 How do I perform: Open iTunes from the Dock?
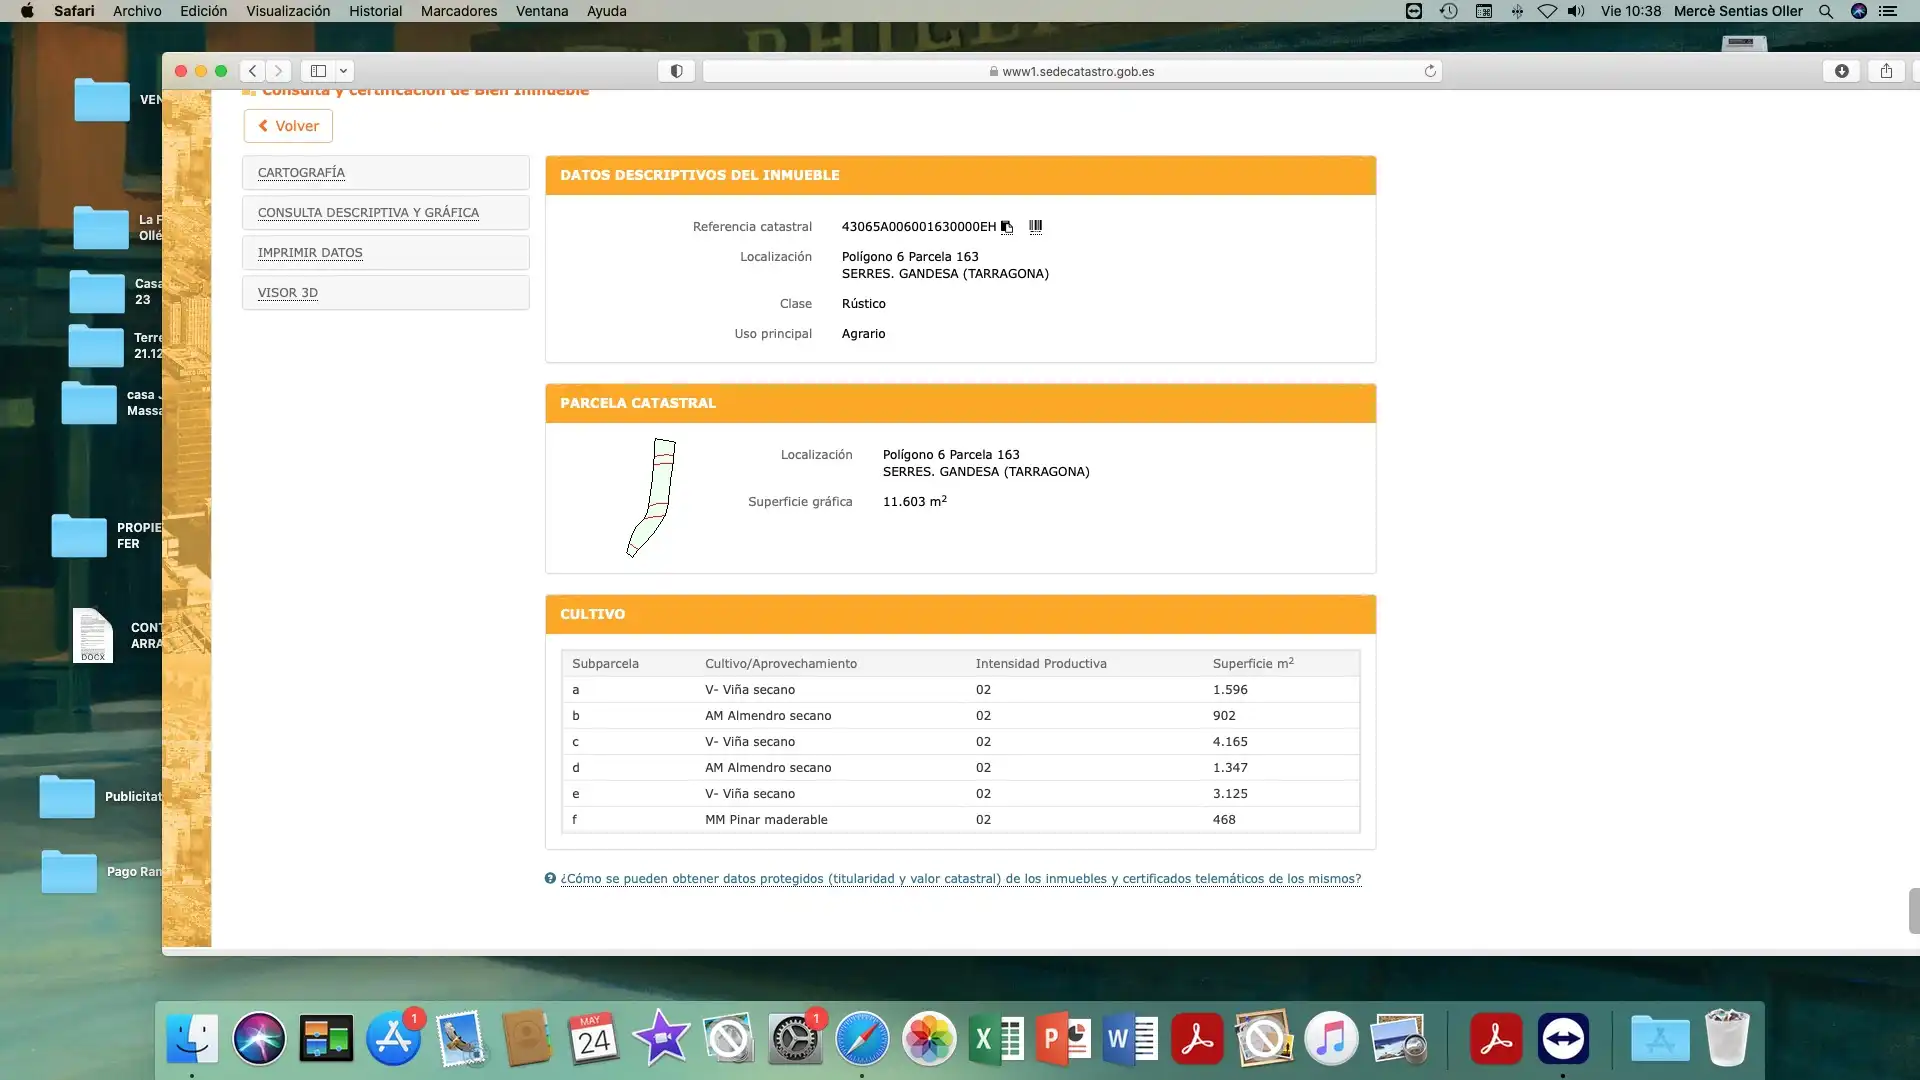[1331, 1039]
